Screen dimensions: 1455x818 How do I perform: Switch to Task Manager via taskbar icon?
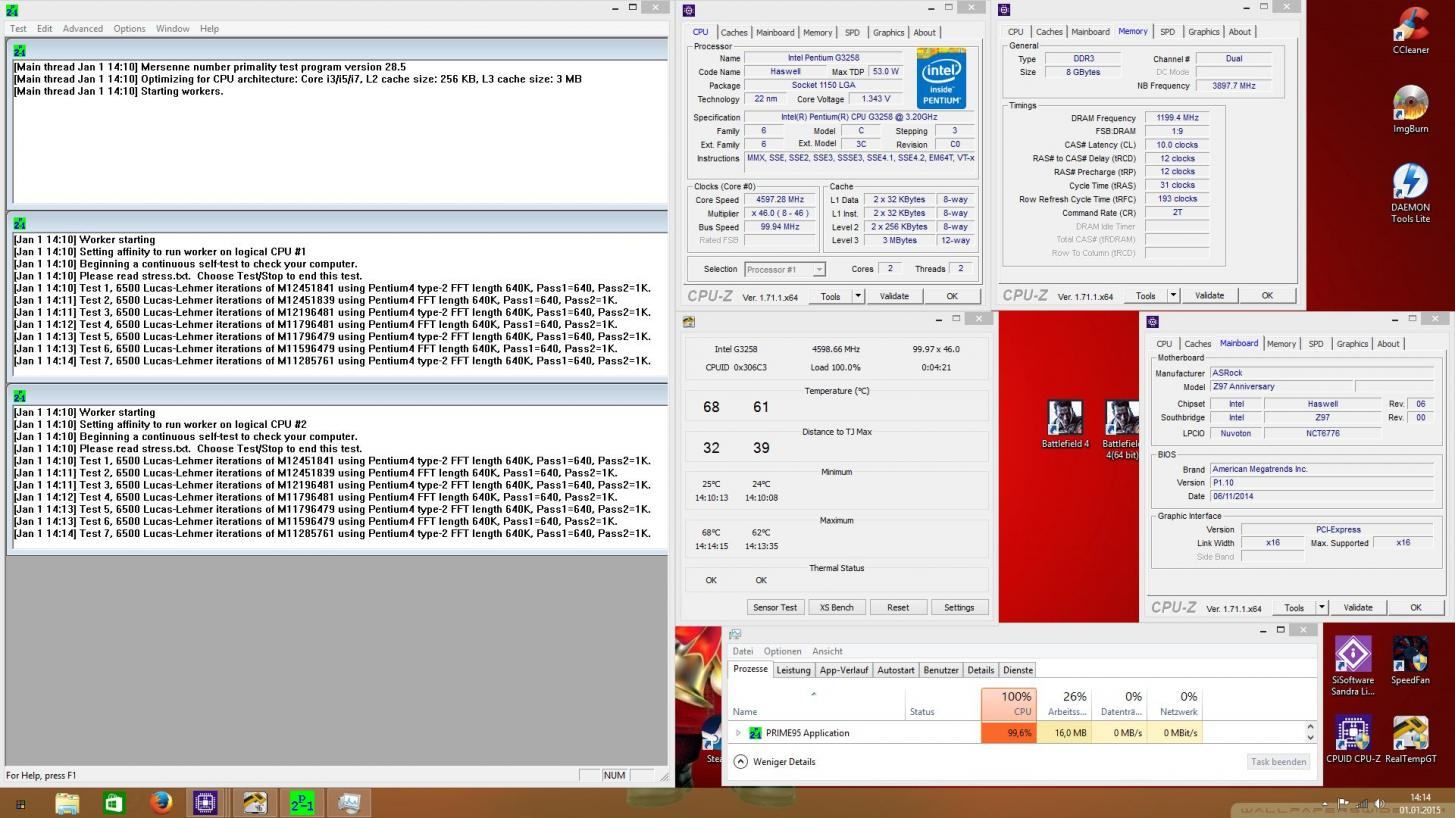pyautogui.click(x=349, y=803)
